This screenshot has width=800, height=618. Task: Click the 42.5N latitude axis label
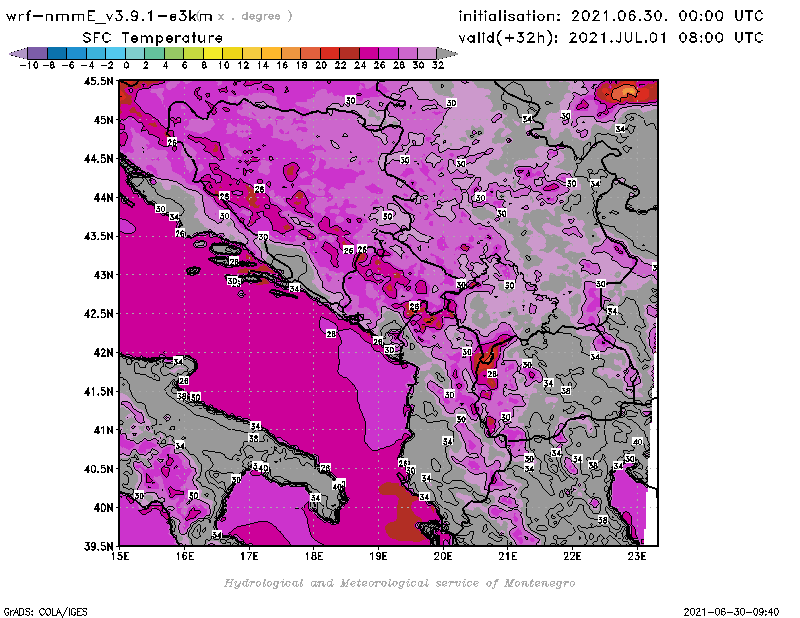[98, 314]
